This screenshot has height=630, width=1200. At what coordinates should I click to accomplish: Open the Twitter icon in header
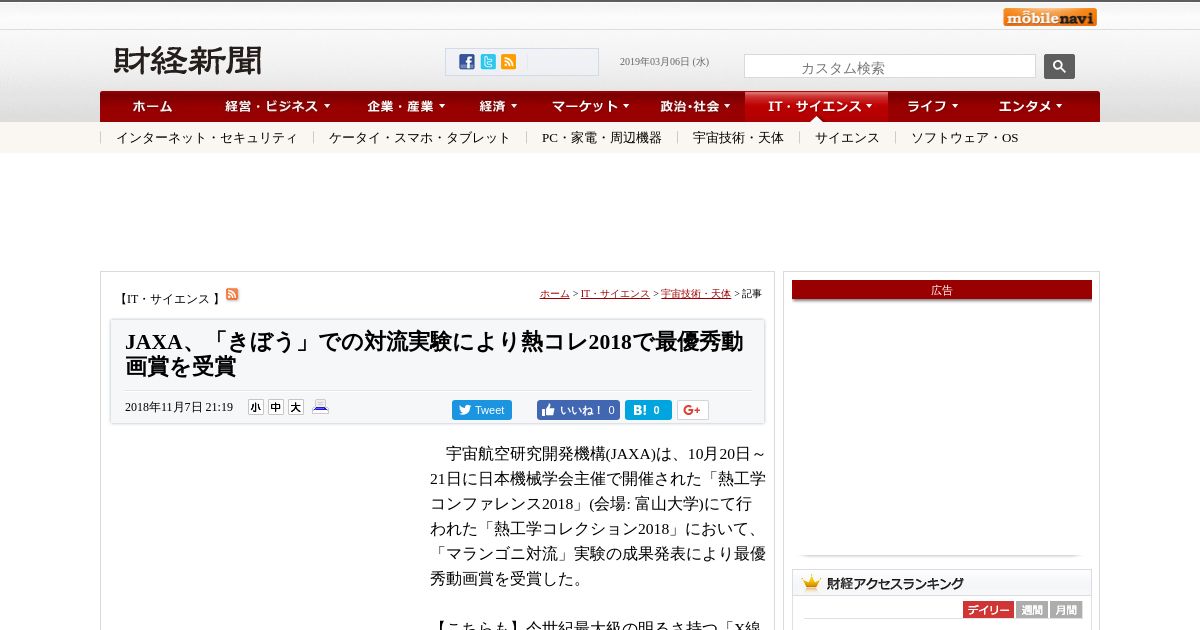tap(488, 62)
